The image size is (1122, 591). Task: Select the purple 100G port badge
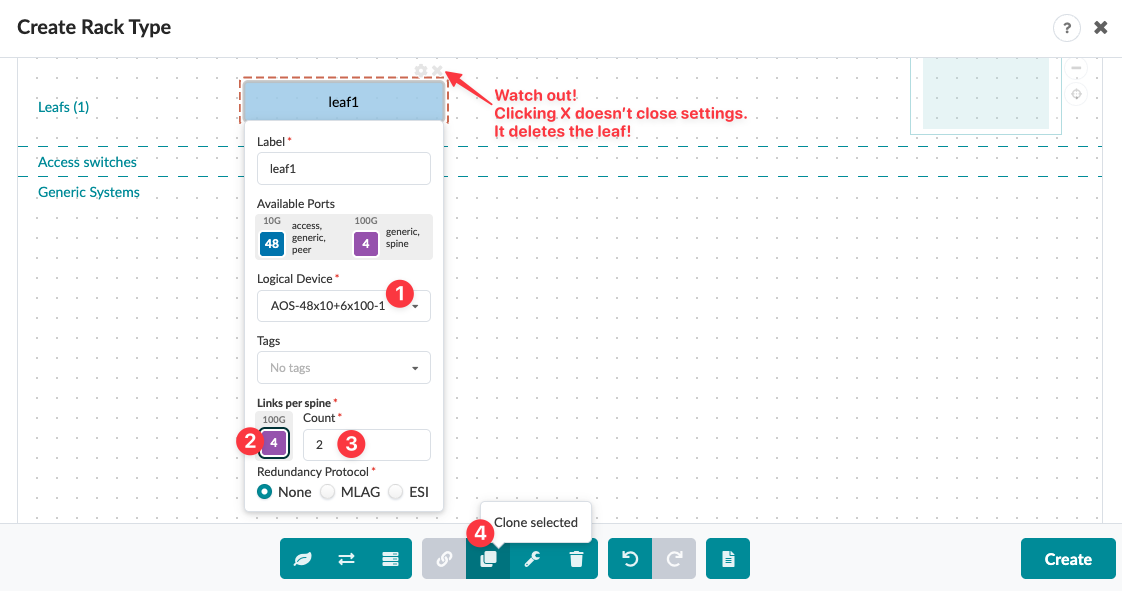(273, 443)
